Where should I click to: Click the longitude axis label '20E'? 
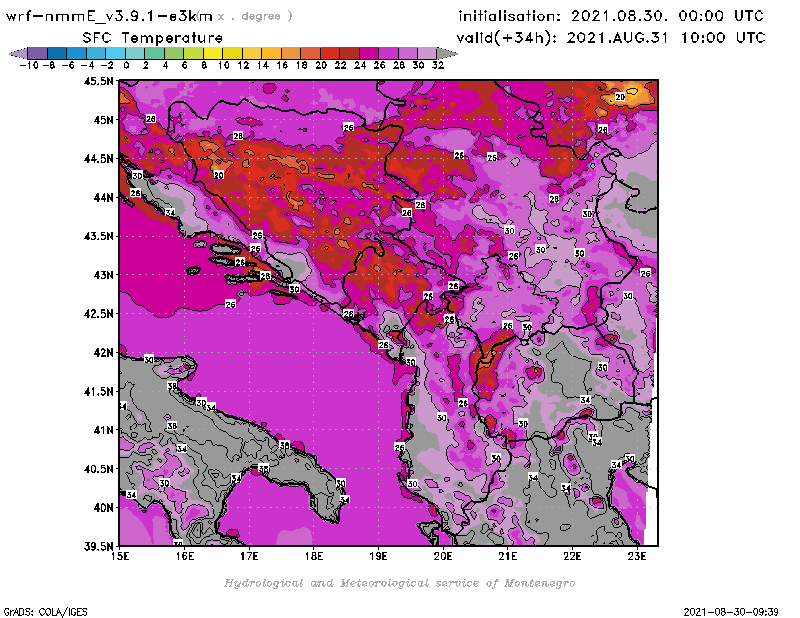[443, 556]
